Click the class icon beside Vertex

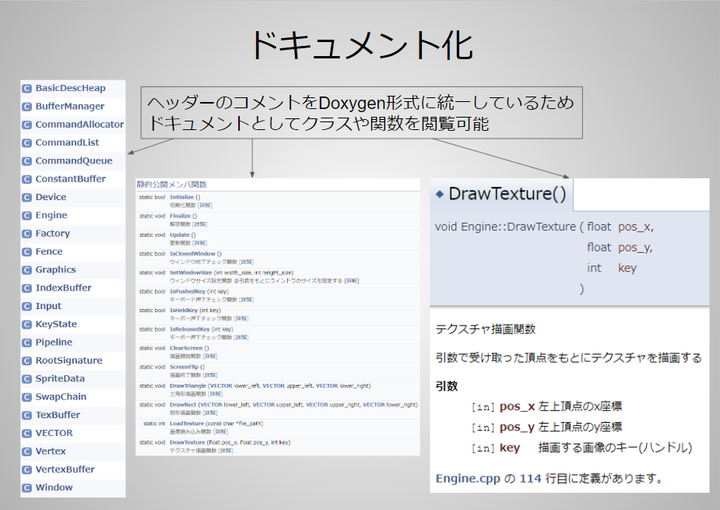(27, 451)
